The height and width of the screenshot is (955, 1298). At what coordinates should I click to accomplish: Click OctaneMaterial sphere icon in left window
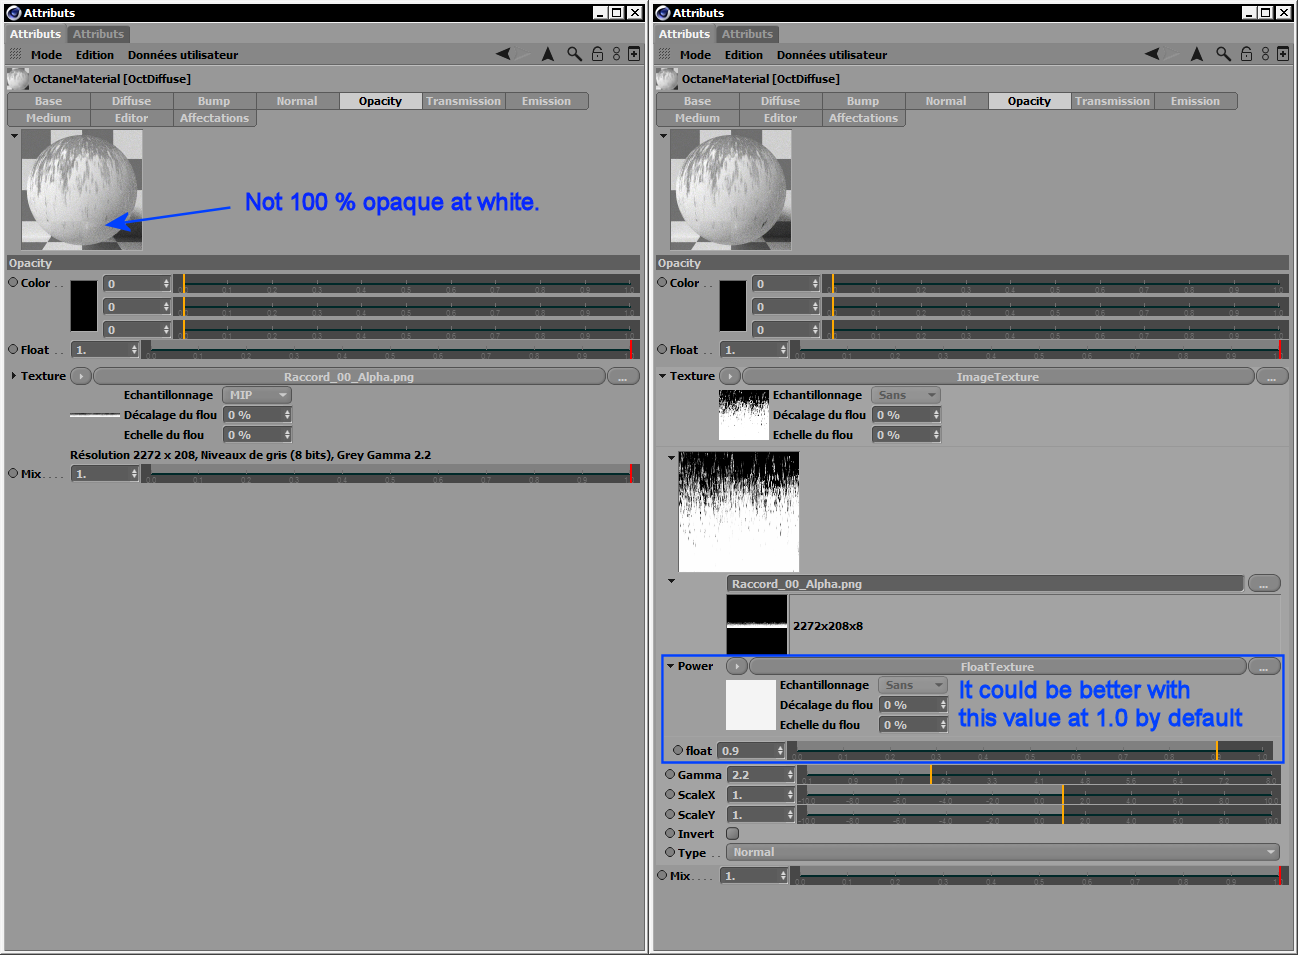(18, 79)
